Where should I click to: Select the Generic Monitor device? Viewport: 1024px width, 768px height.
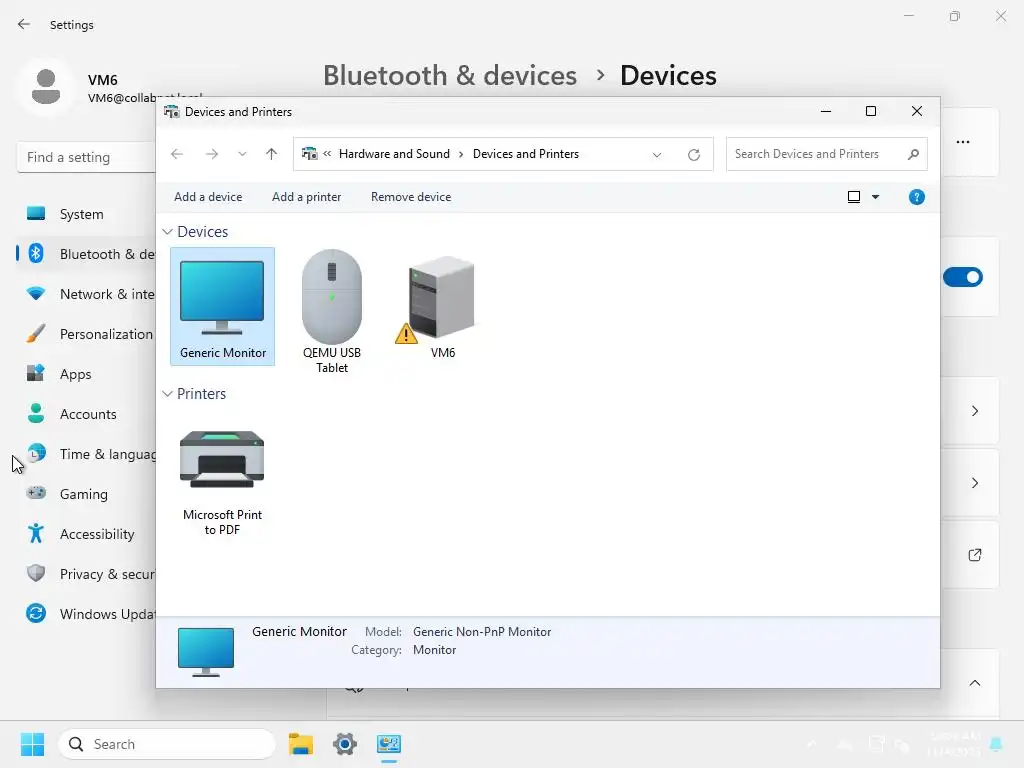(222, 306)
